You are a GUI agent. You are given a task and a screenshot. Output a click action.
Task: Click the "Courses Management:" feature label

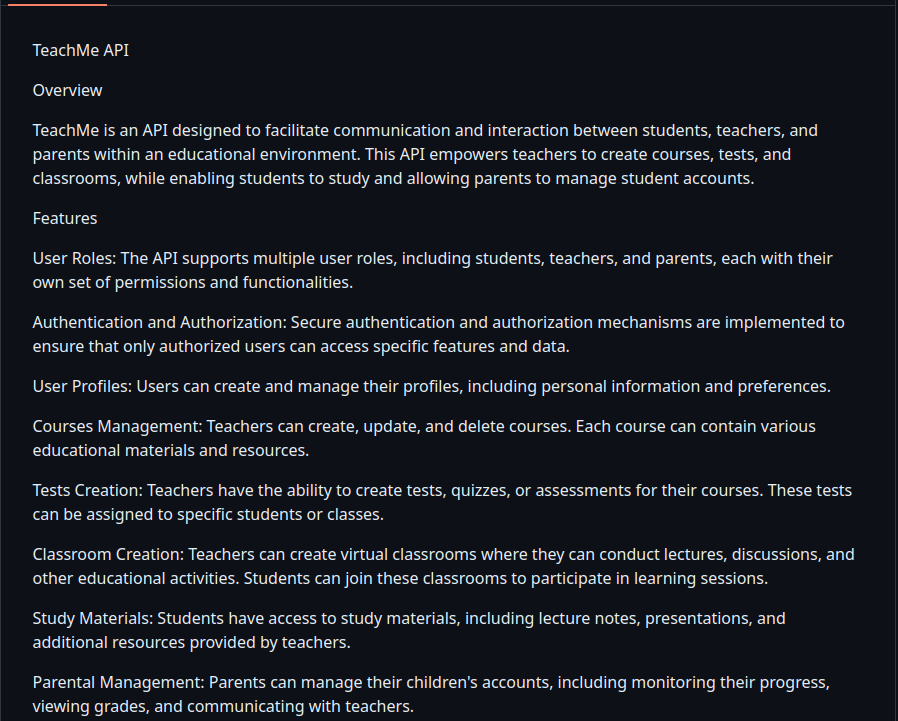coord(118,426)
